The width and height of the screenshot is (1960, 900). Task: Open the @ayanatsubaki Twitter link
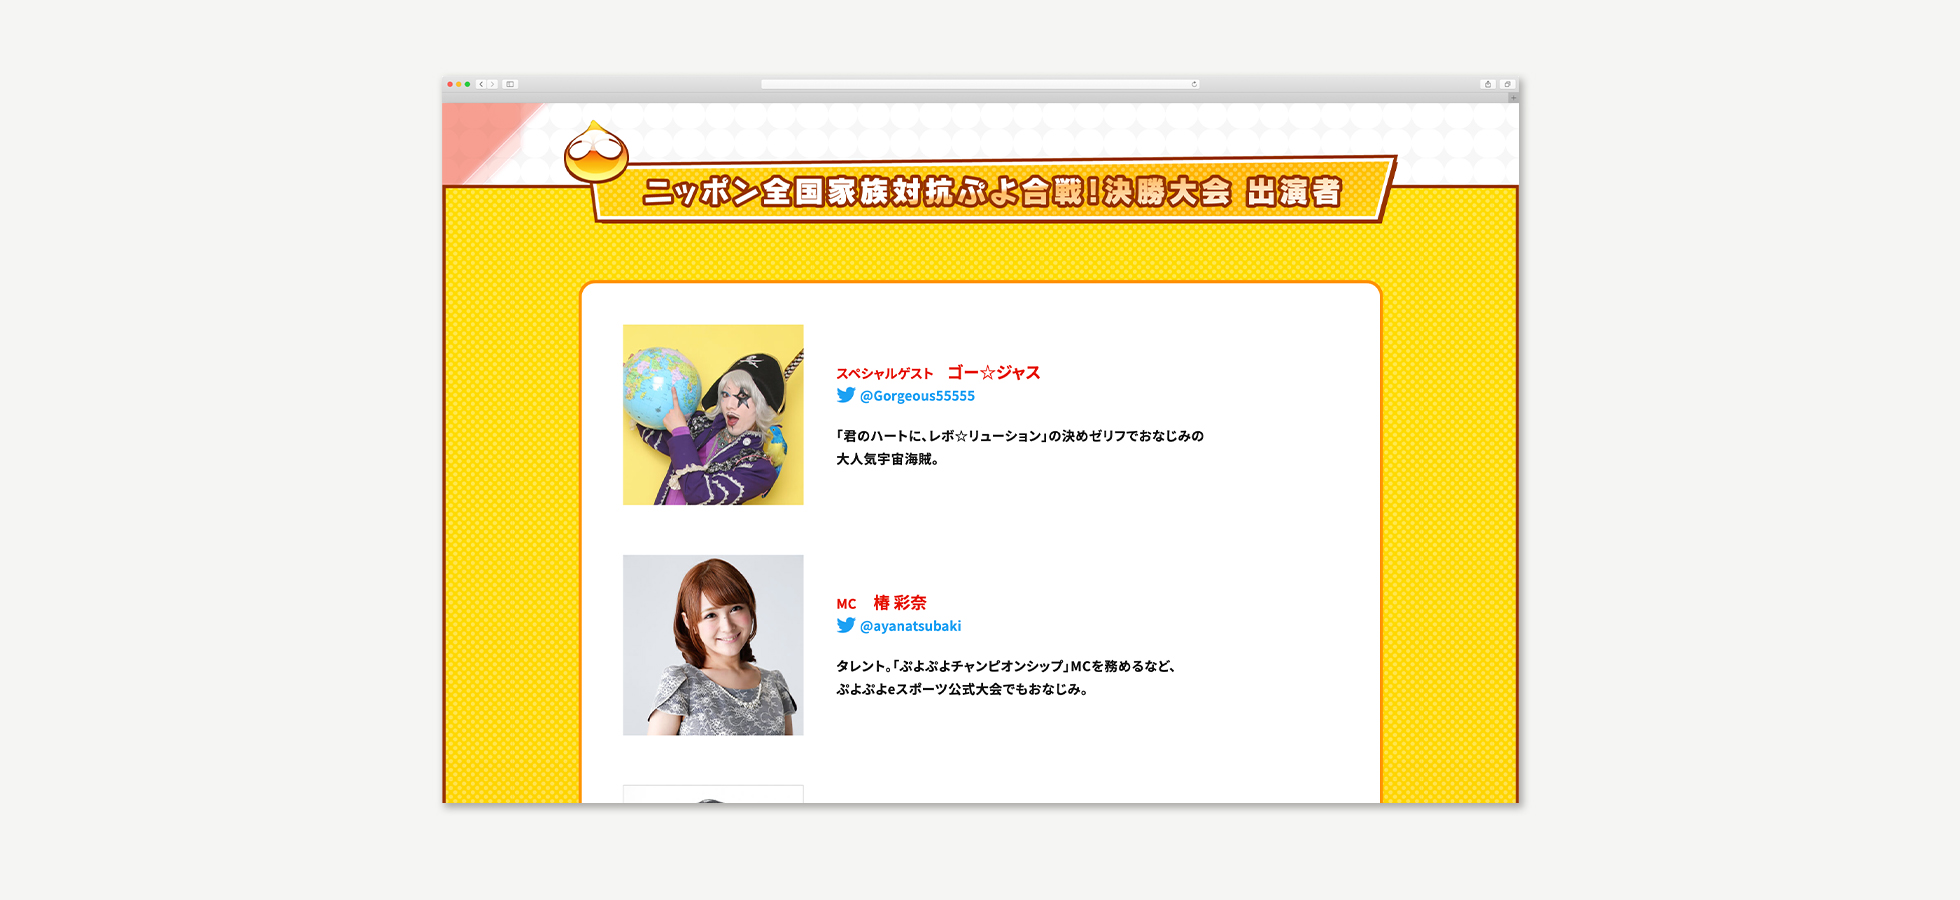click(x=910, y=626)
